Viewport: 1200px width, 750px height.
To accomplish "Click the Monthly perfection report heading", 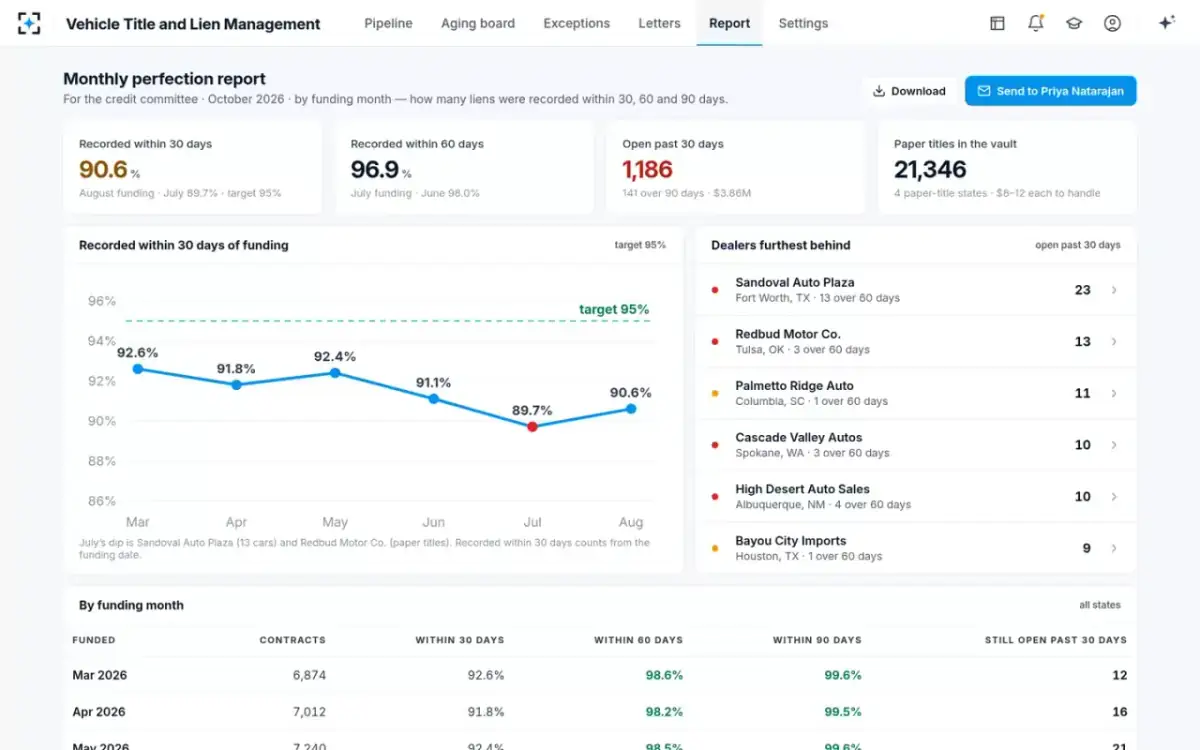I will point(164,79).
